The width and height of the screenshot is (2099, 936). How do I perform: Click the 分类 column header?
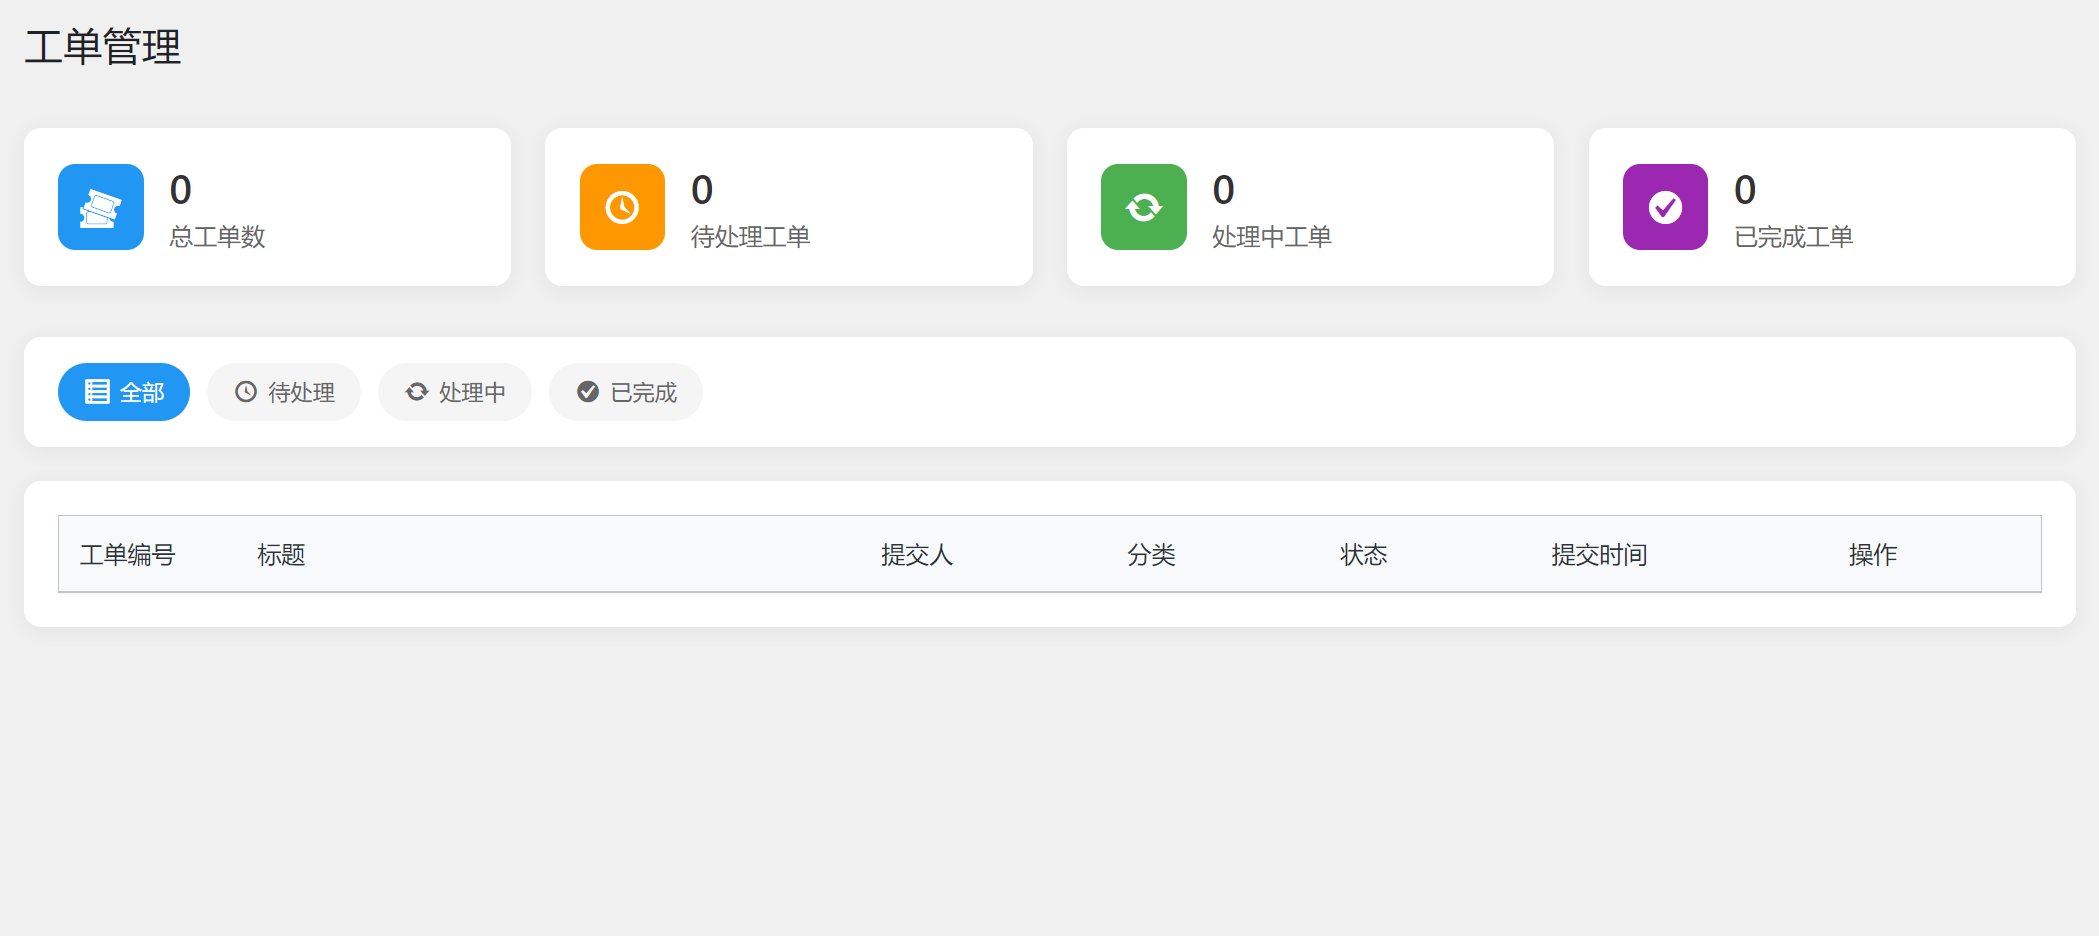click(x=1151, y=554)
